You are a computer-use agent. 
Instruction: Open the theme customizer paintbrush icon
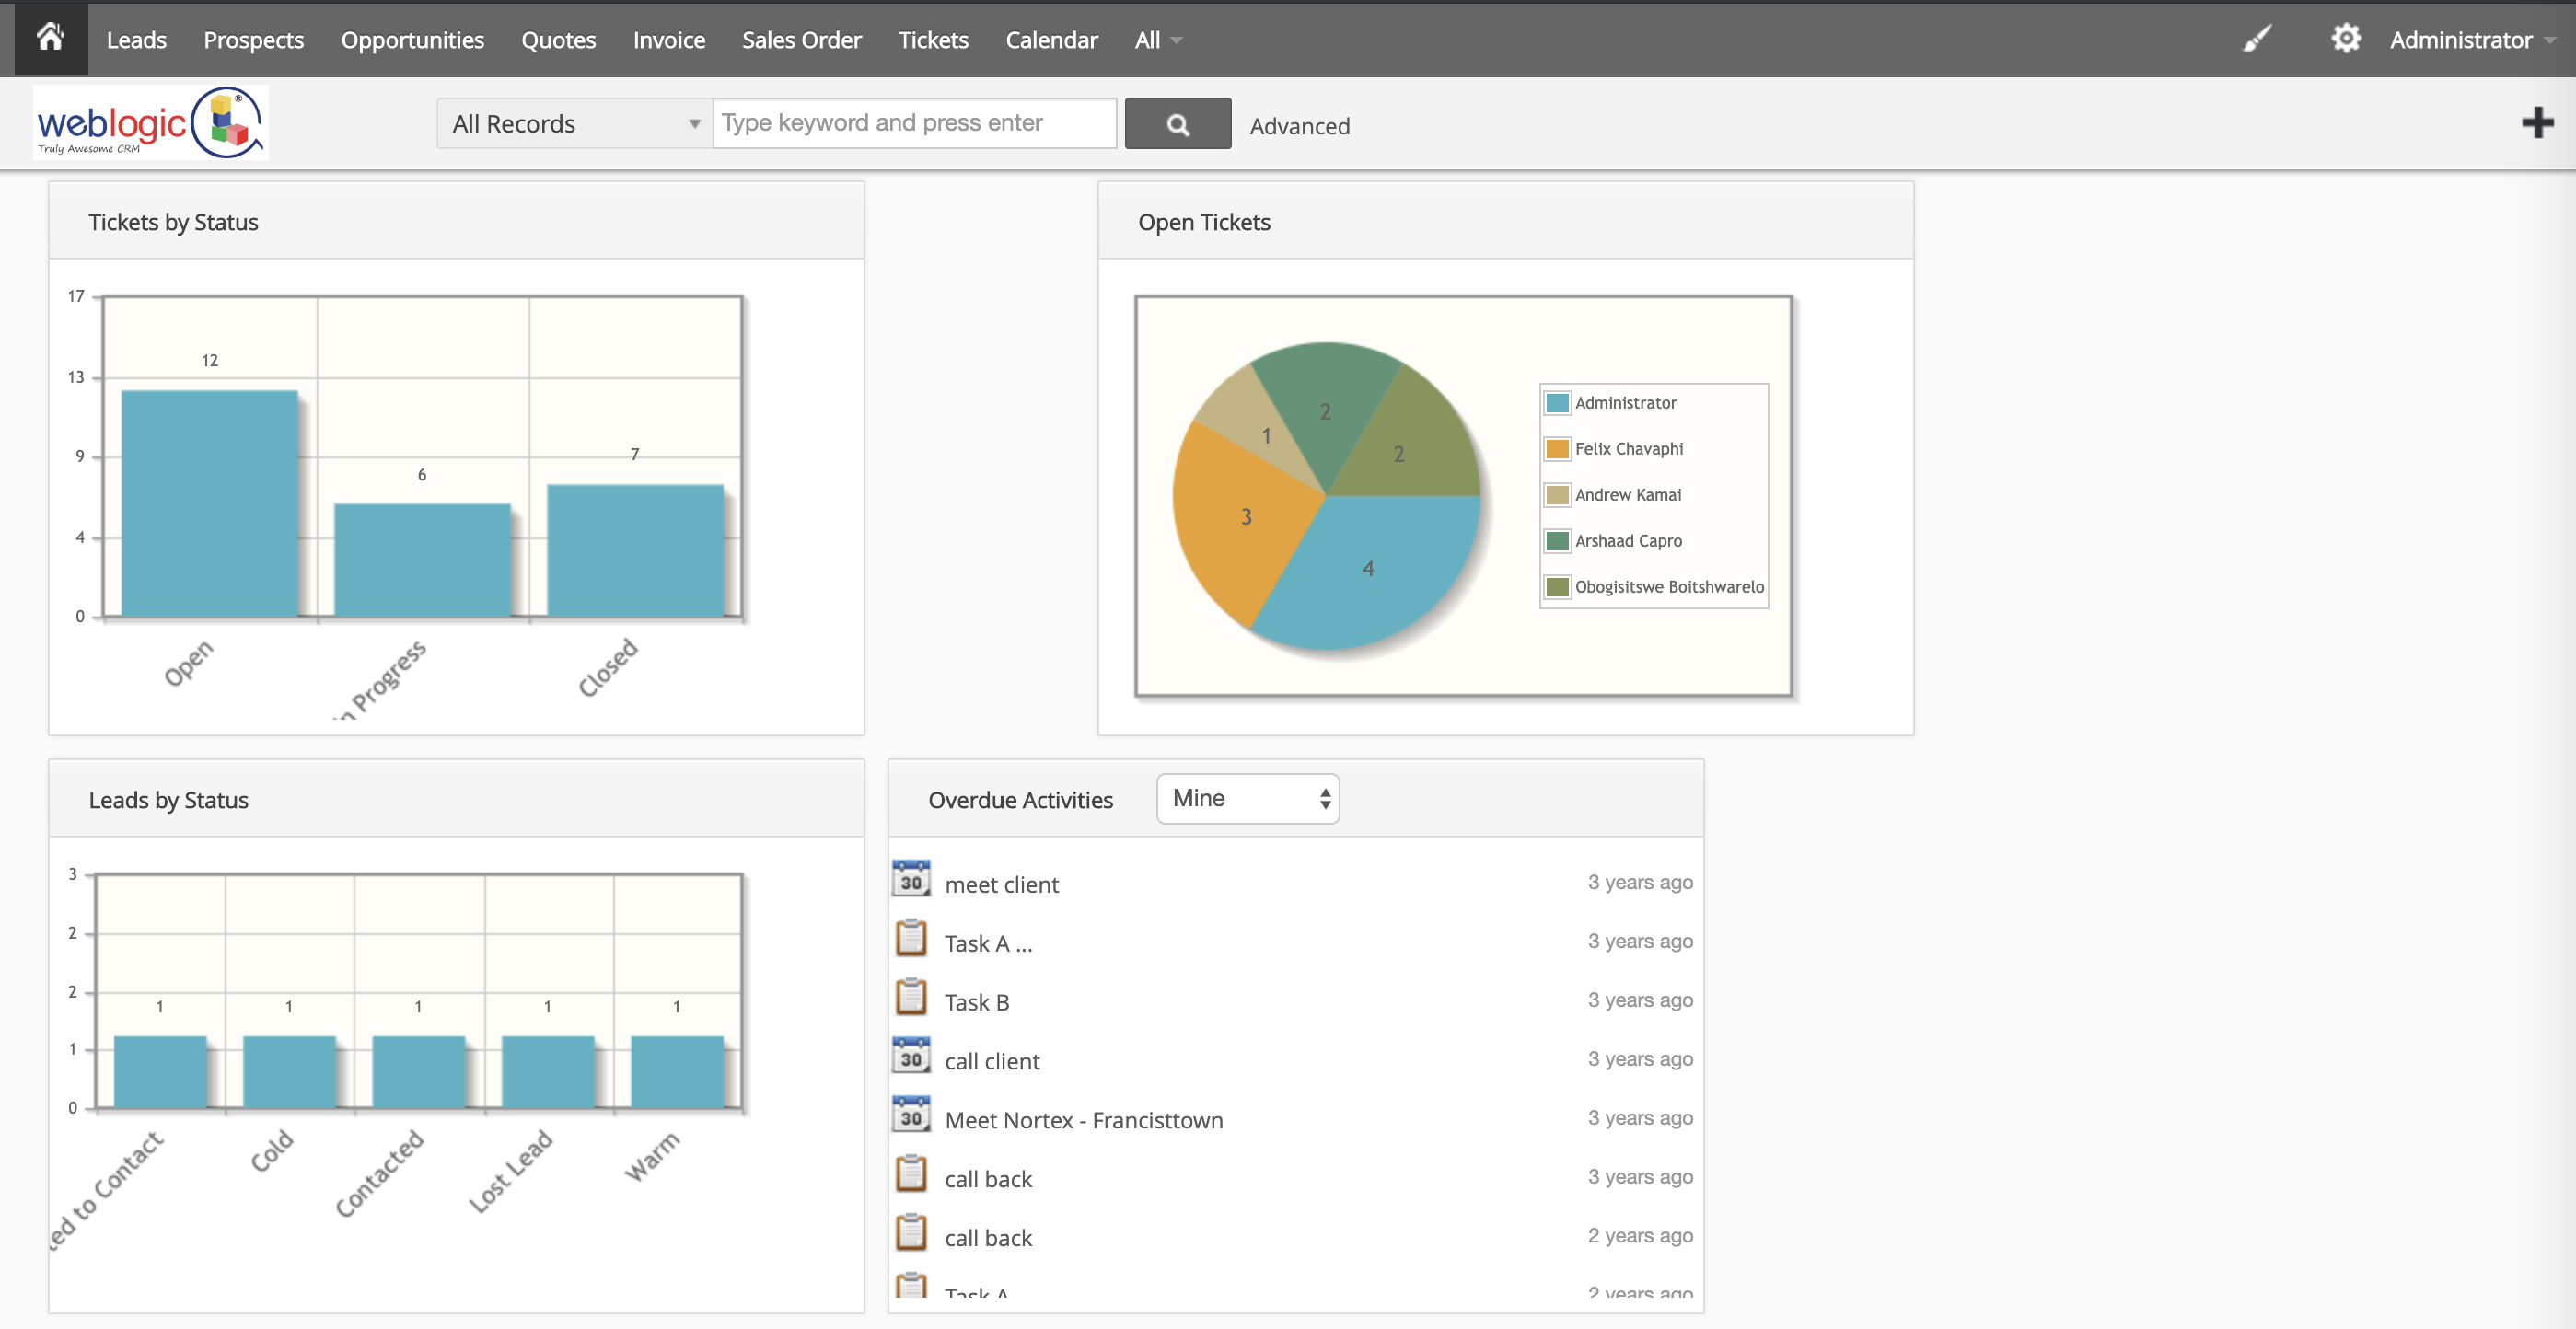(x=2258, y=38)
